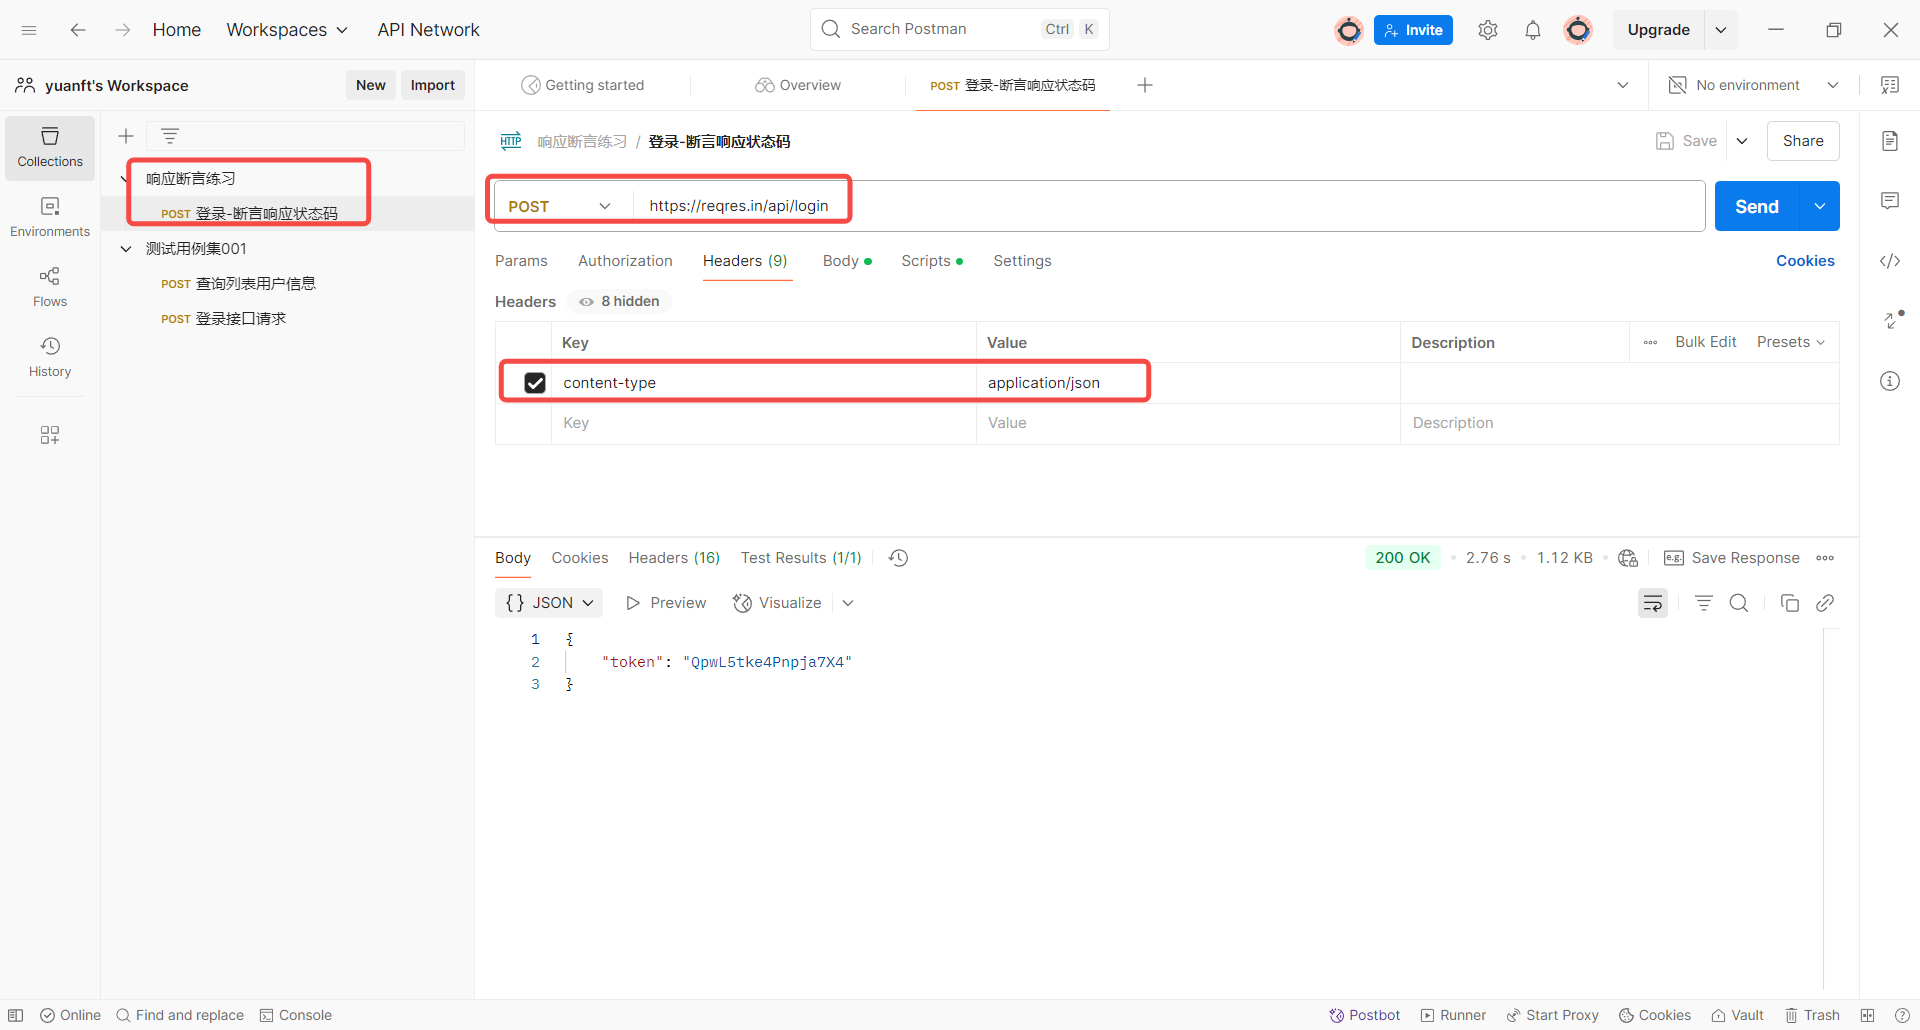Open the comments icon in right sidebar
Viewport: 1920px width, 1030px height.
[1890, 201]
